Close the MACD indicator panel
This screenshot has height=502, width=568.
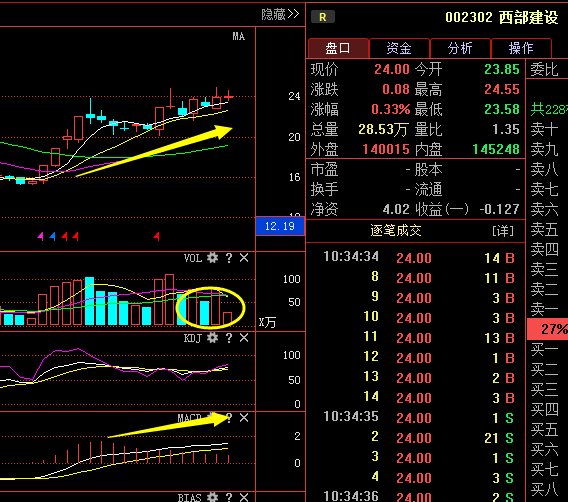[244, 418]
